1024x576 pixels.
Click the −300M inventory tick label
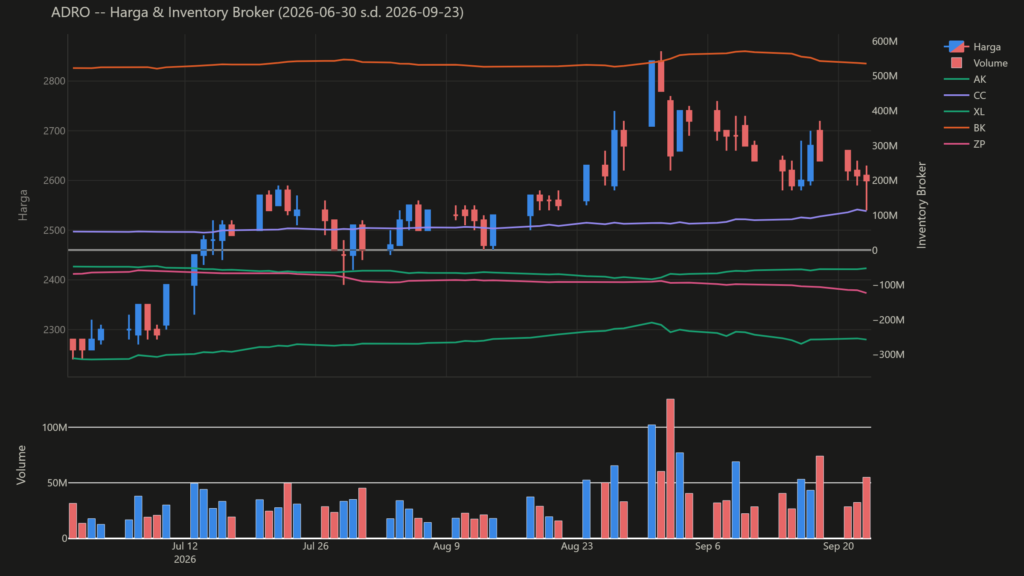coord(888,355)
